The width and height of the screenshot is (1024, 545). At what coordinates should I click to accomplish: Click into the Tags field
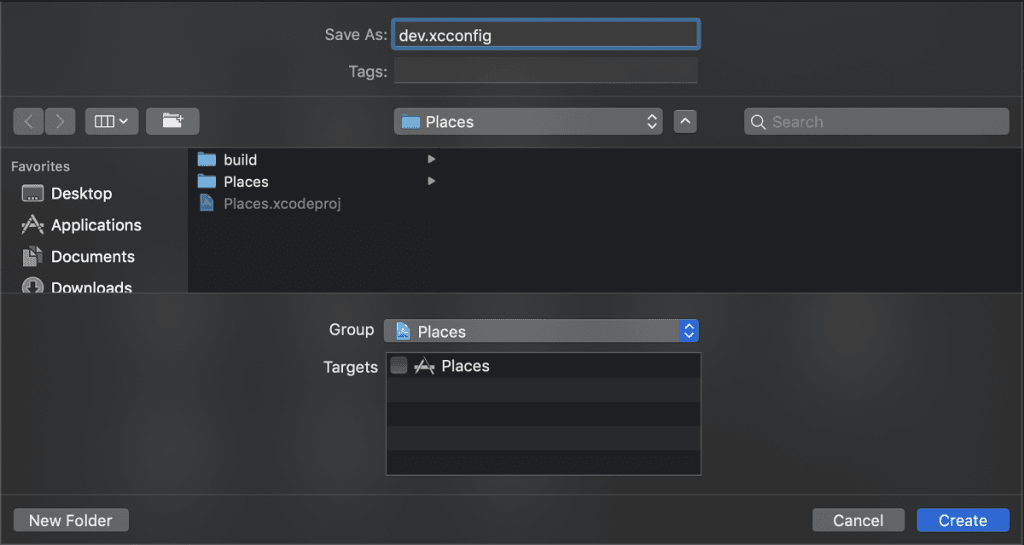coord(546,70)
